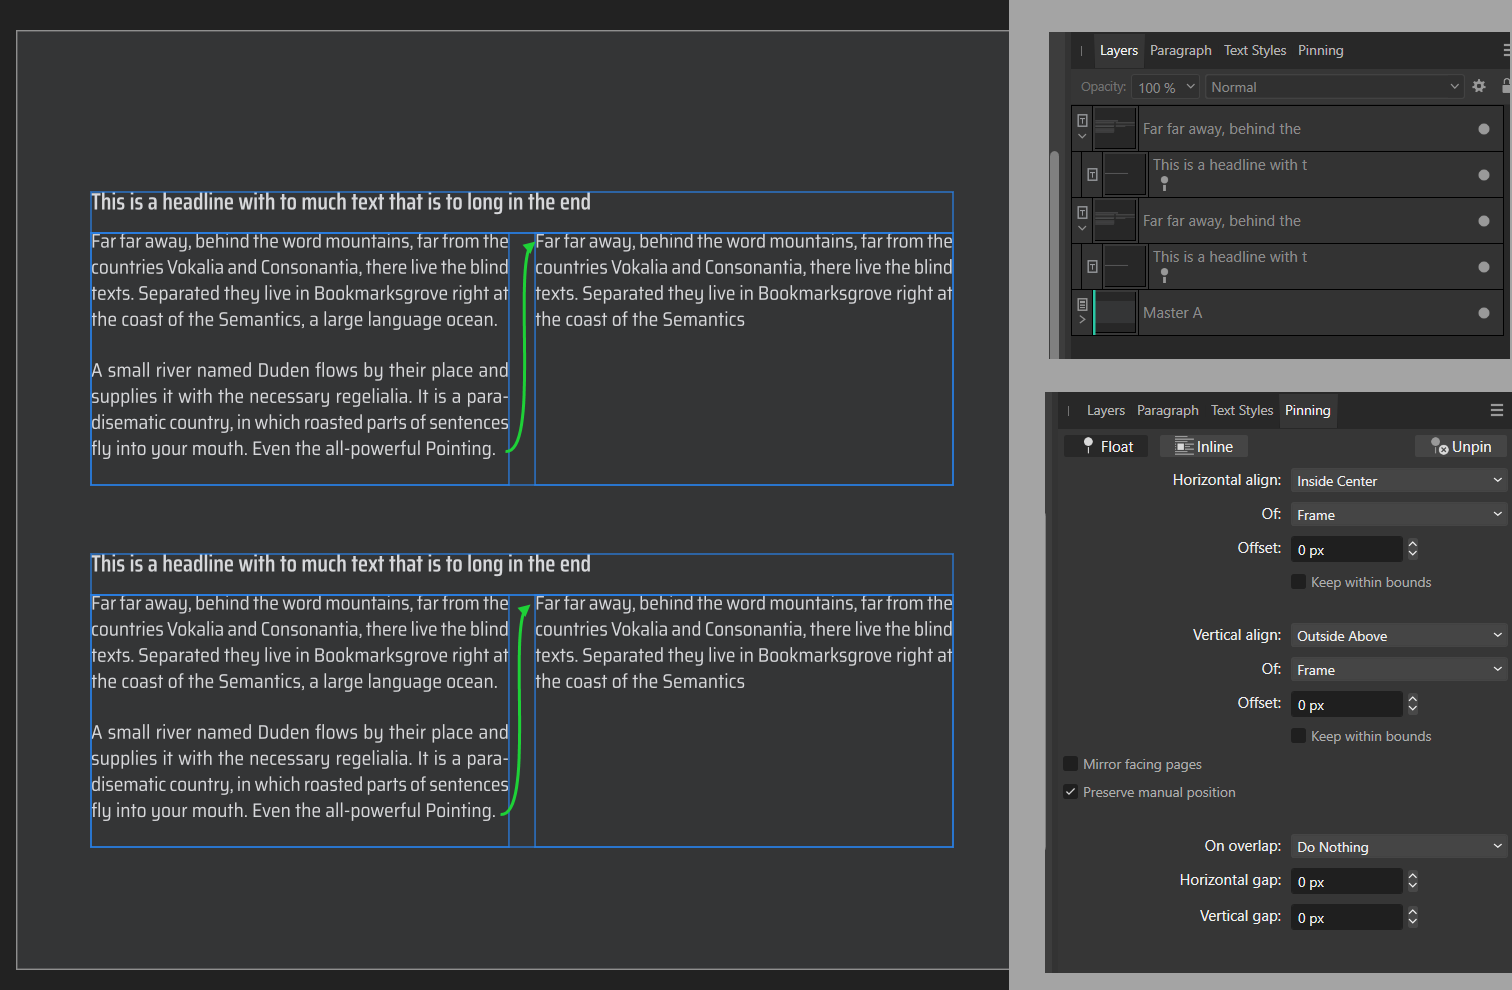Uncheck Preserve manual position

coord(1071,792)
